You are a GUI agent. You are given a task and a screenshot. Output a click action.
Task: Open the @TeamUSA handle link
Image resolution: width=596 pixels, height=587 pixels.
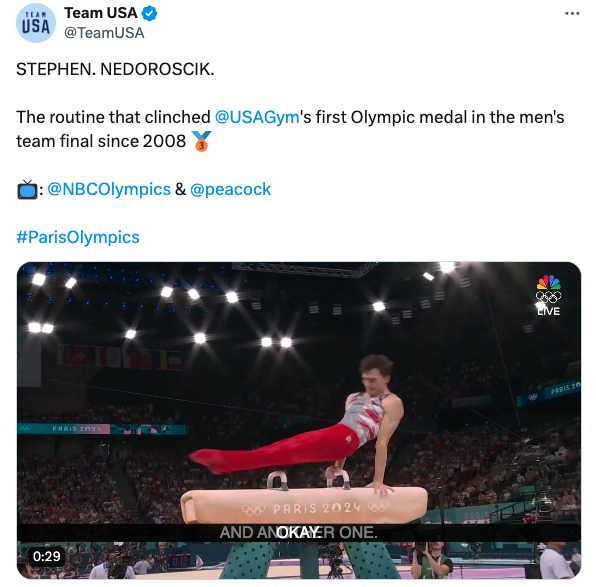pos(104,33)
